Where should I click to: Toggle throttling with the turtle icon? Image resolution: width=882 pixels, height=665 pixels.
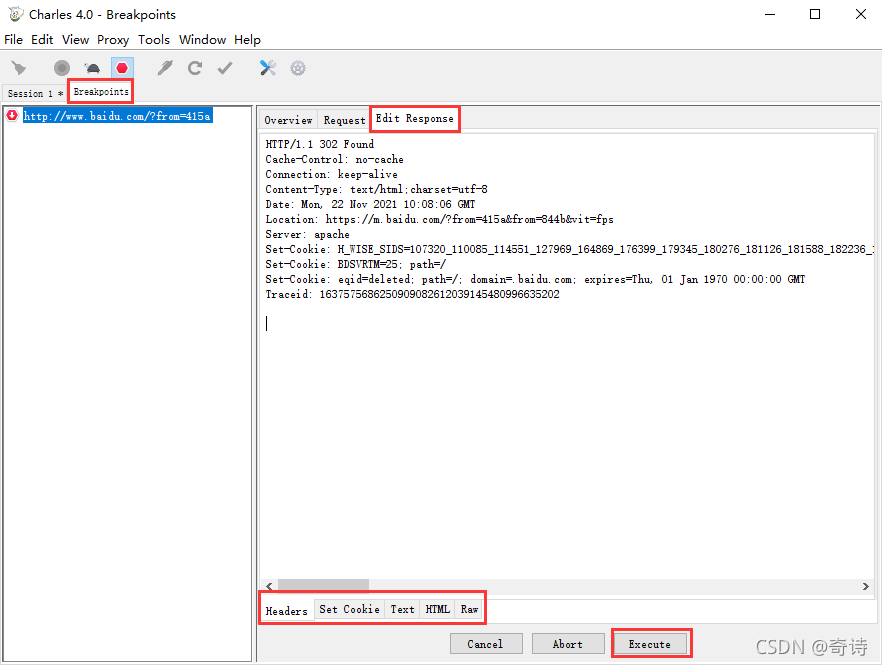(92, 68)
